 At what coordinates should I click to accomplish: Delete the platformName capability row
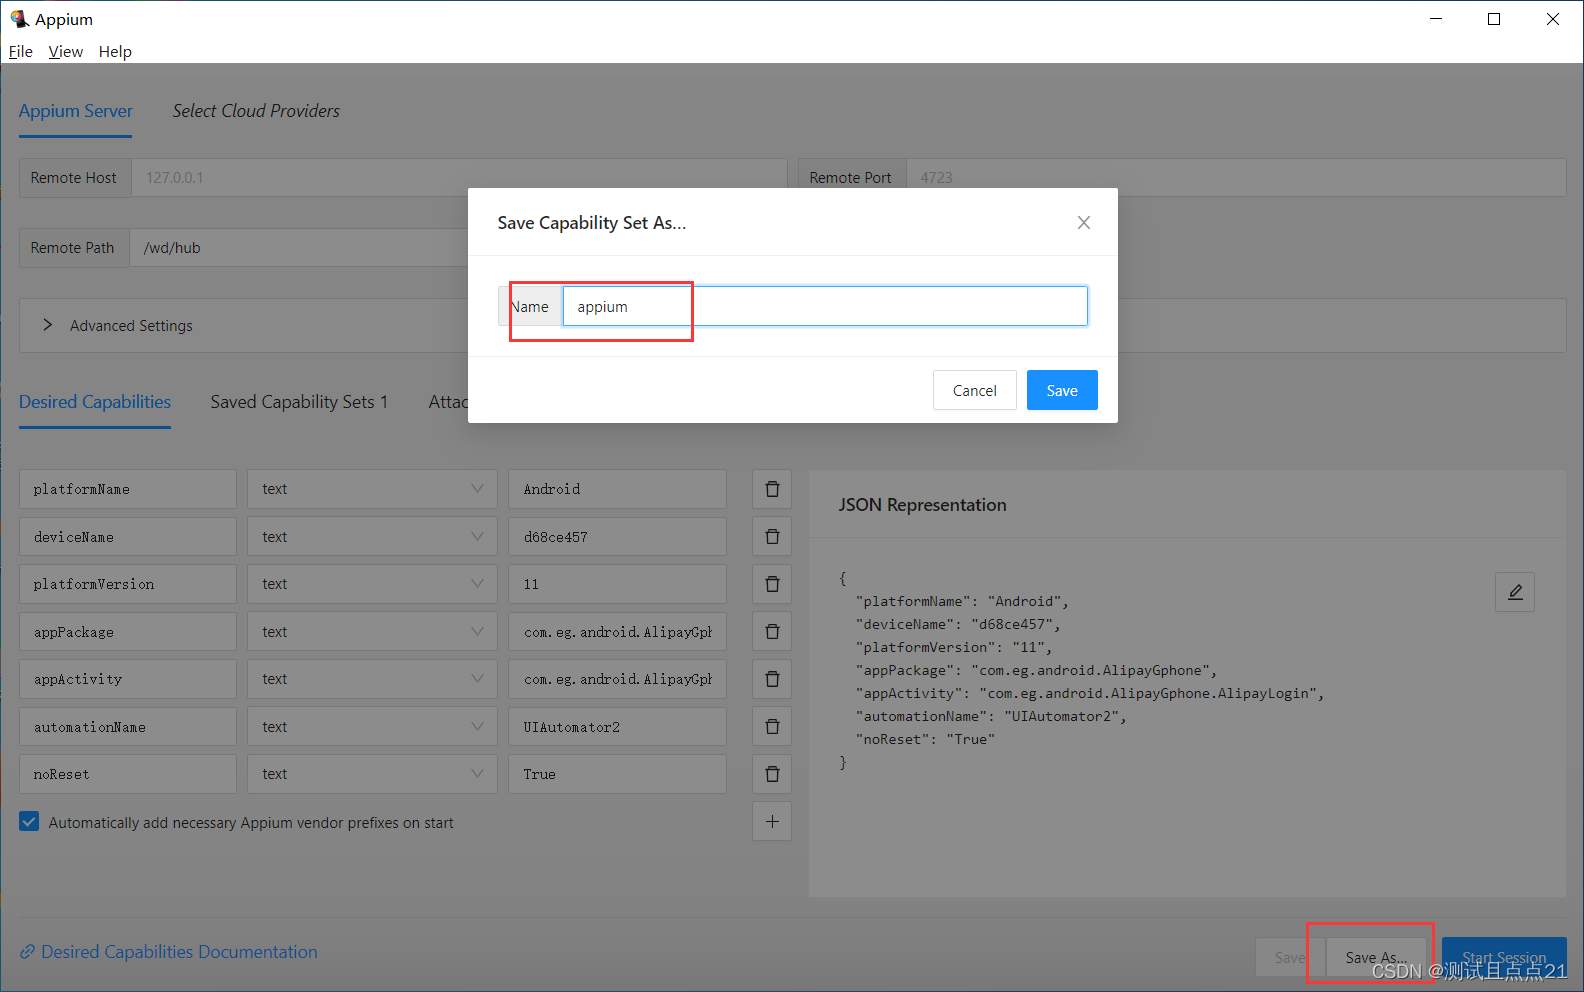(772, 489)
